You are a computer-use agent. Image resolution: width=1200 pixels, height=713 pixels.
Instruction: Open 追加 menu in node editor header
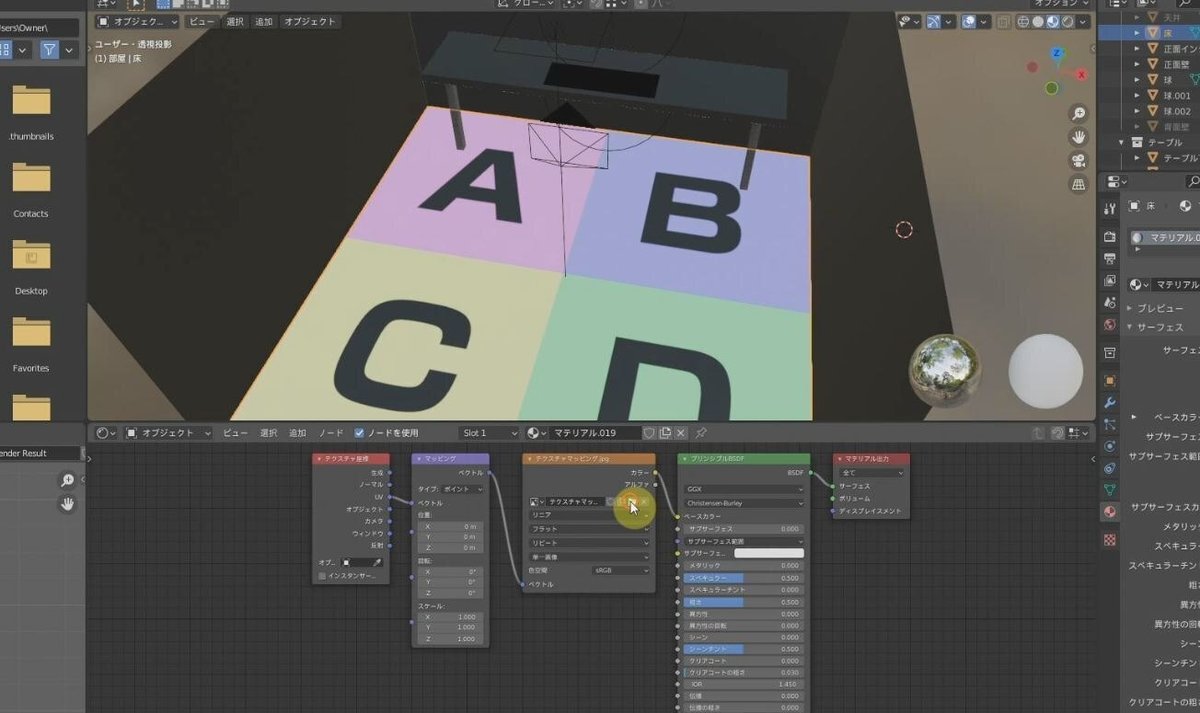298,433
